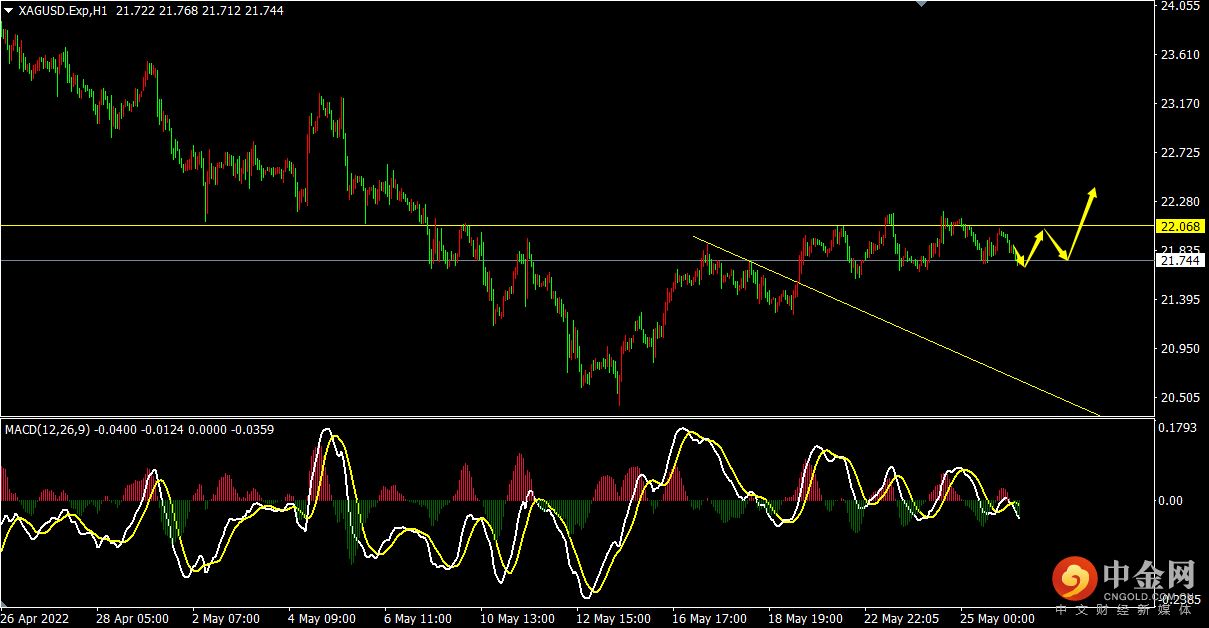Click the 18 May 19:00 time label
Image resolution: width=1209 pixels, height=628 pixels.
click(x=807, y=619)
